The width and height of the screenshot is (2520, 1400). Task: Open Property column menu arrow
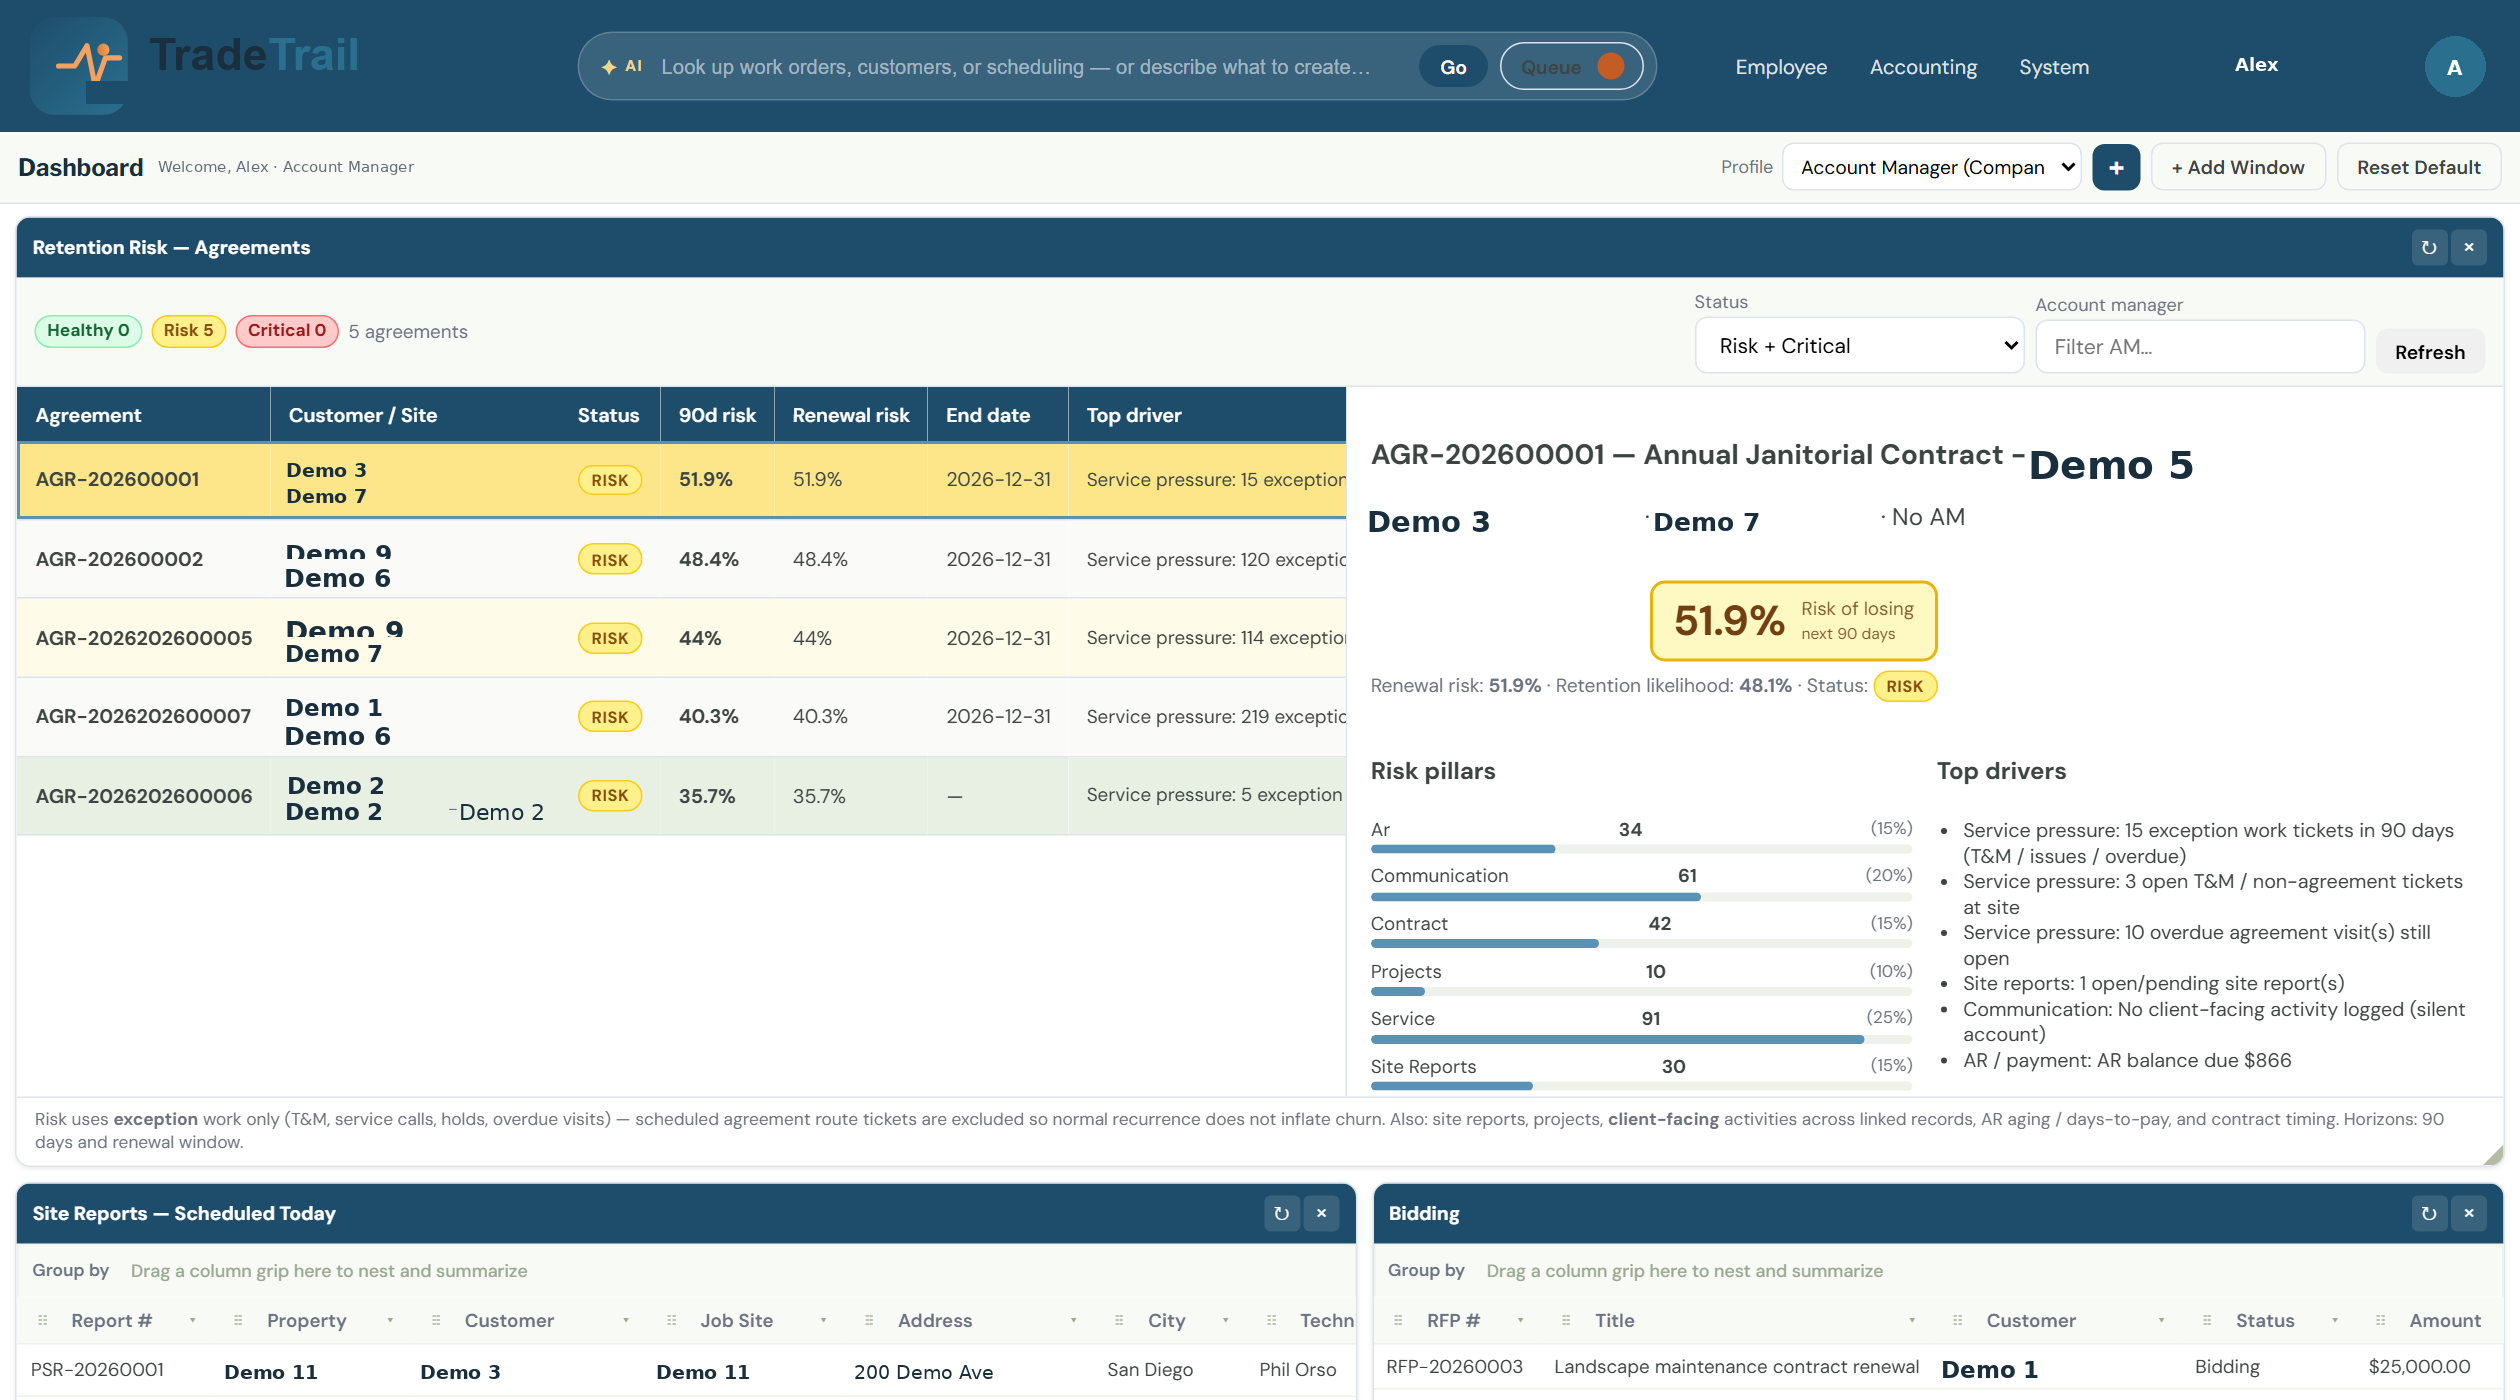(x=390, y=1321)
